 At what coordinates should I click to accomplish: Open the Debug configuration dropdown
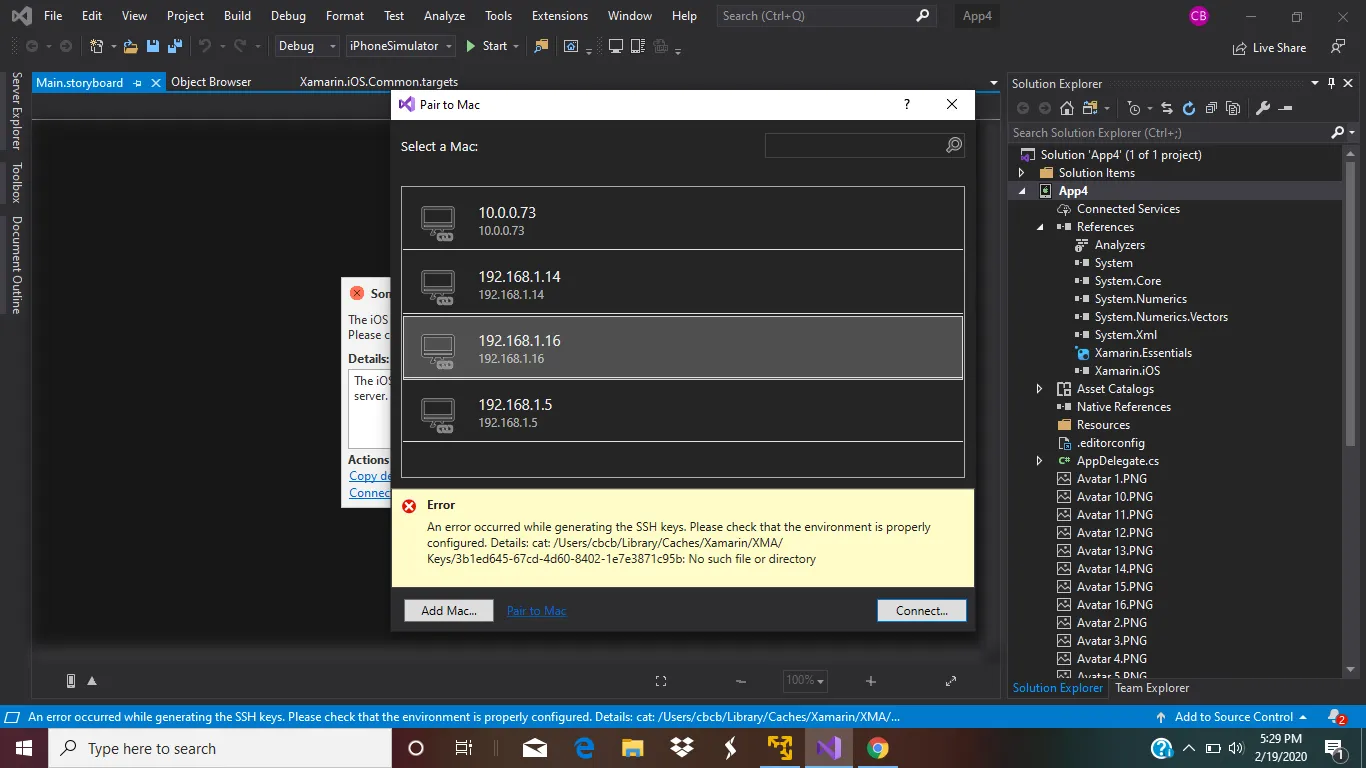coord(306,46)
